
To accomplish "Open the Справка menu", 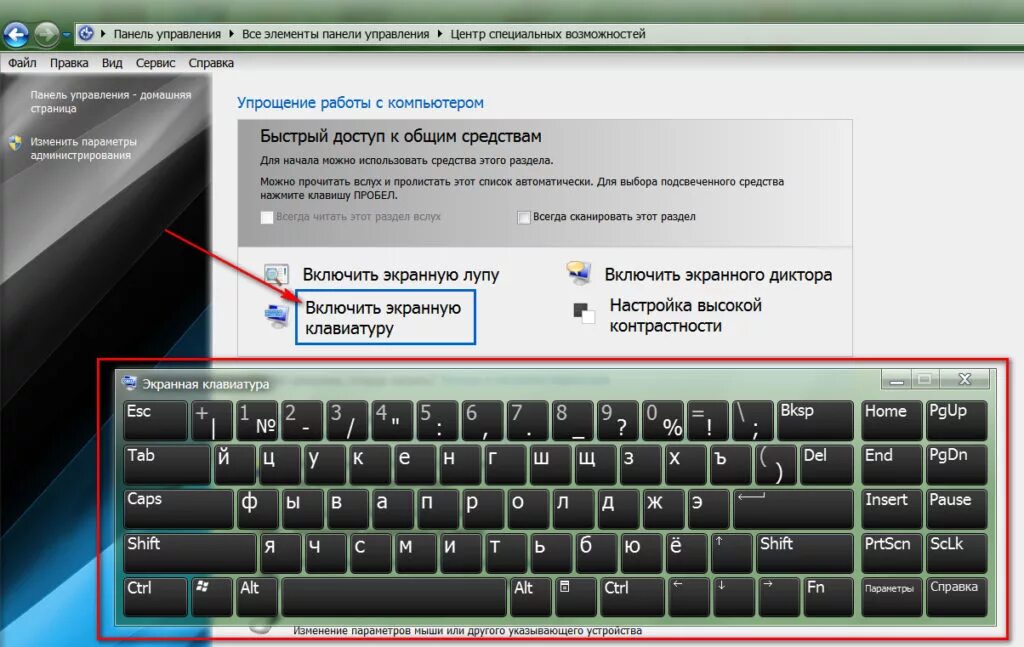I will pyautogui.click(x=211, y=63).
